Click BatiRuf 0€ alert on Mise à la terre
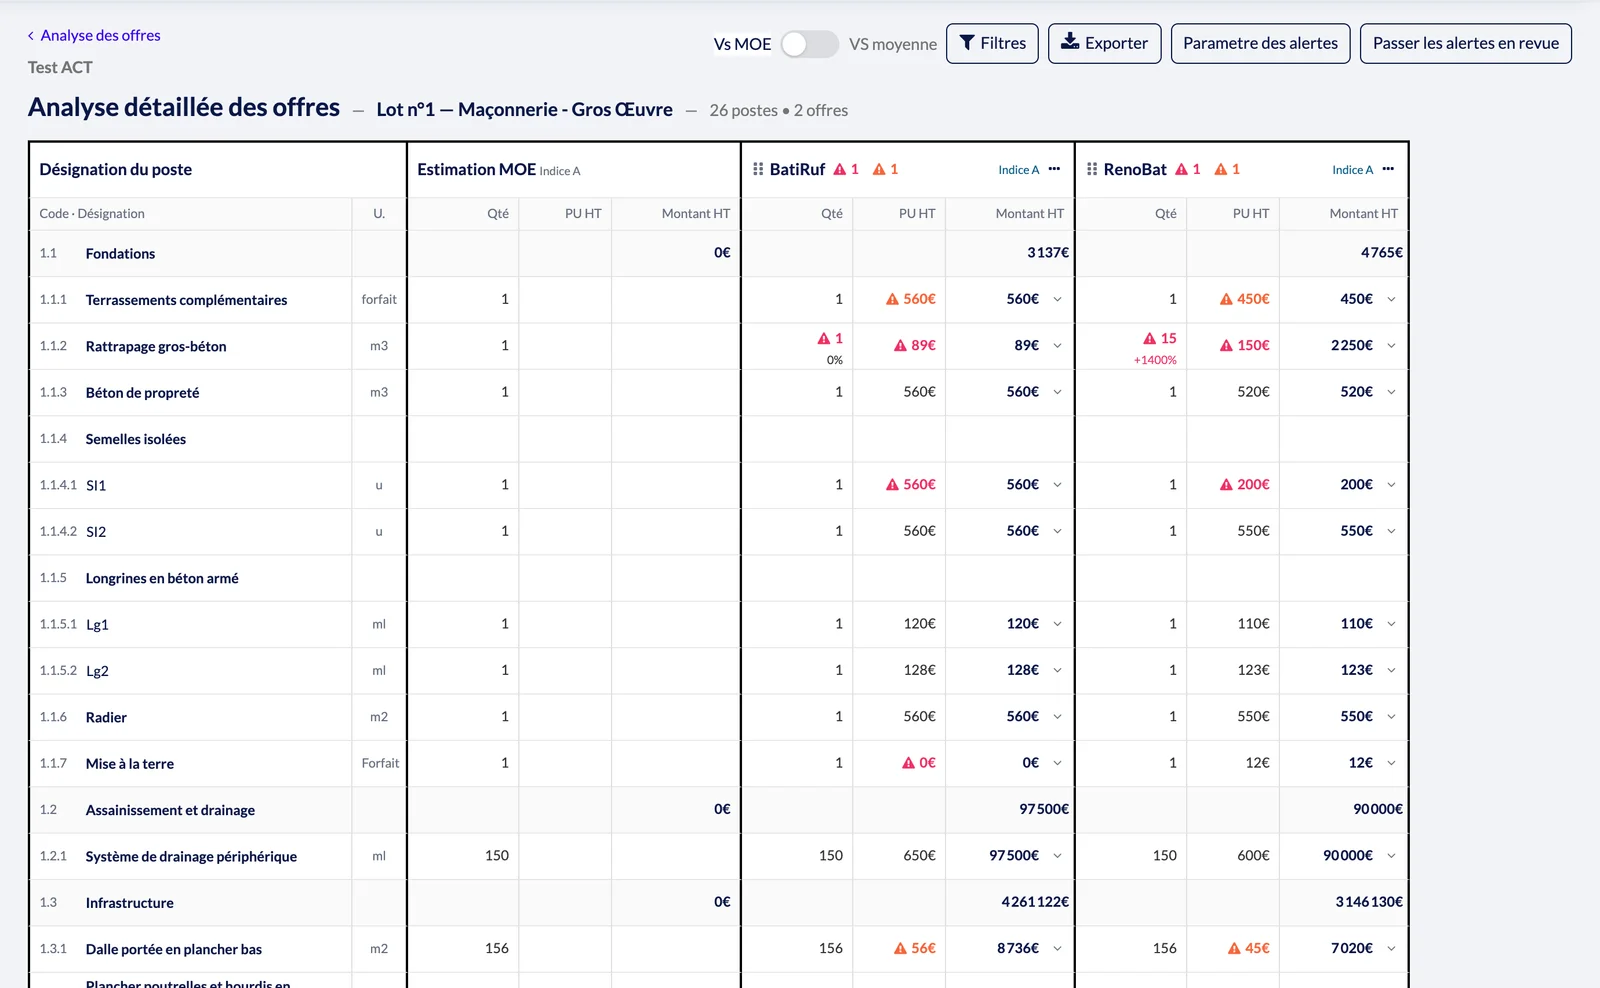 [x=918, y=762]
